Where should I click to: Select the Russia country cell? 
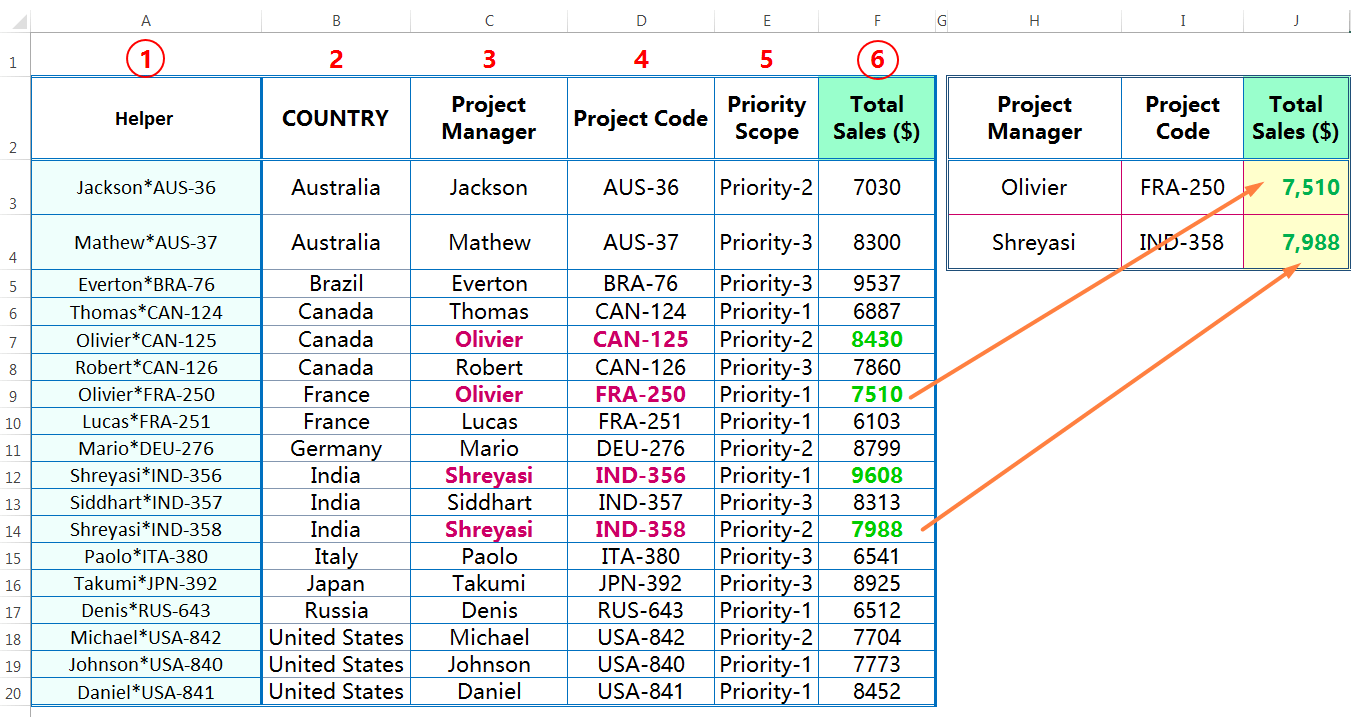tap(336, 610)
